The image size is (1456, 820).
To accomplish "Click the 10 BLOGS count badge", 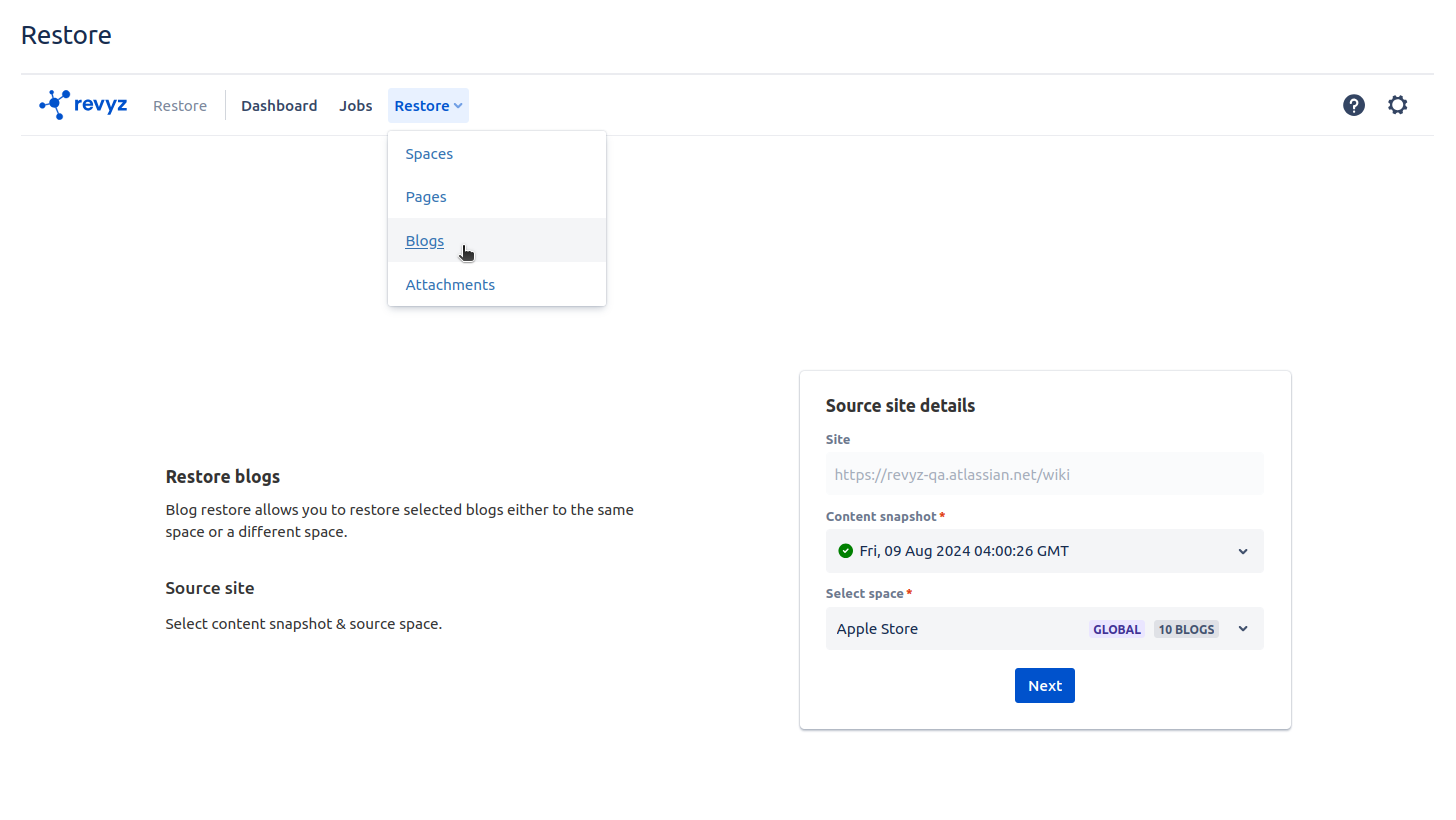I will (x=1186, y=629).
